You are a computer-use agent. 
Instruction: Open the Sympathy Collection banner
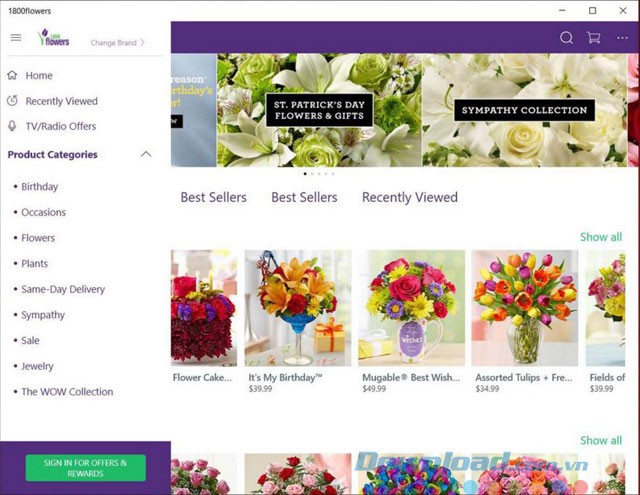coord(523,110)
